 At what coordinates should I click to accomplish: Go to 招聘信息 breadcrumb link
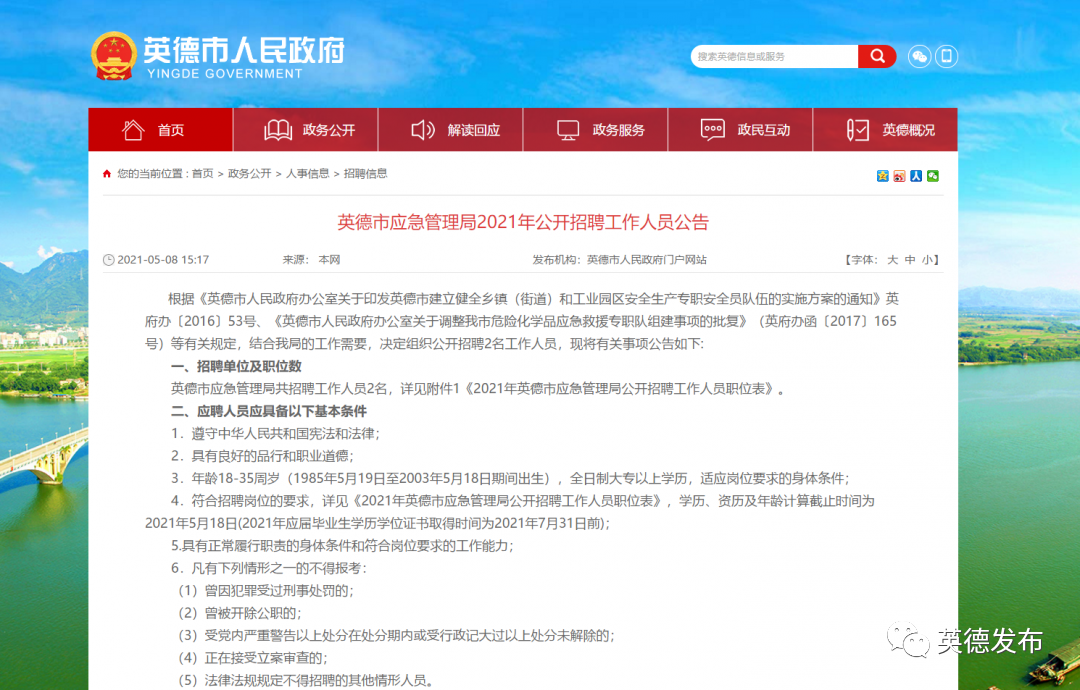365,174
